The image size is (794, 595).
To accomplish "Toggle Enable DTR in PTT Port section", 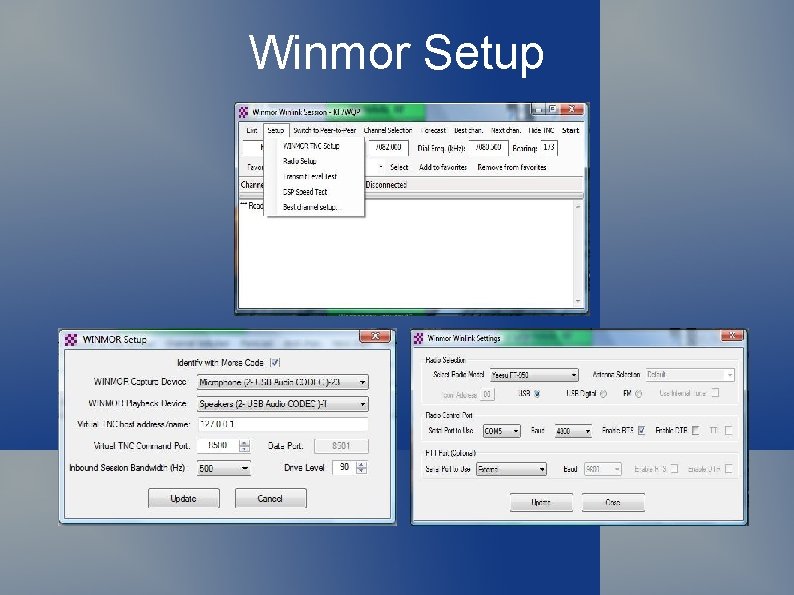I will (x=729, y=469).
